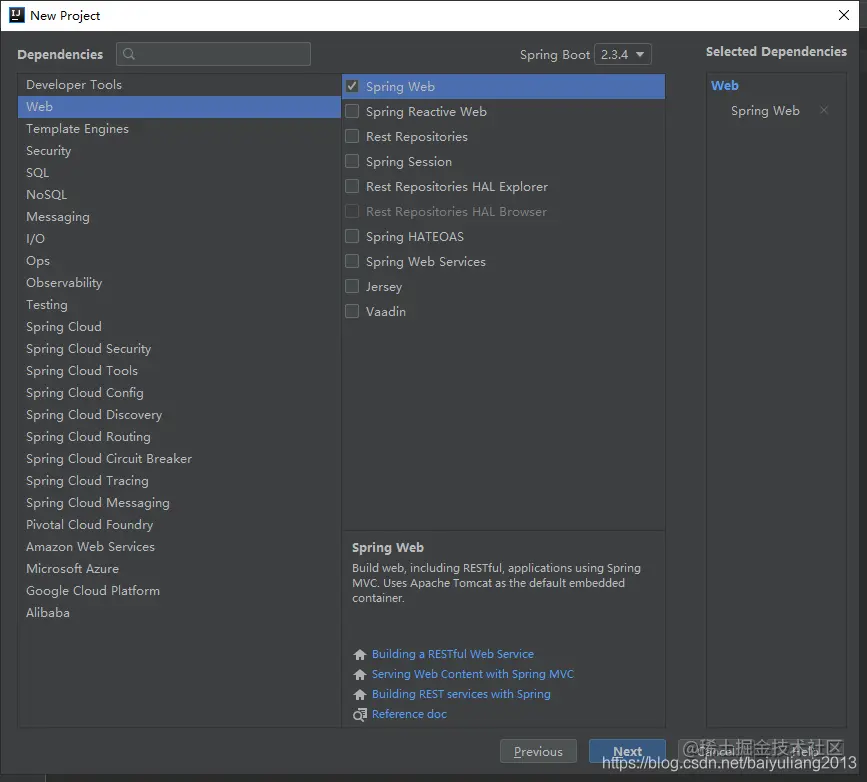Select Spring Cloud Tools
The image size is (867, 782).
(179, 371)
